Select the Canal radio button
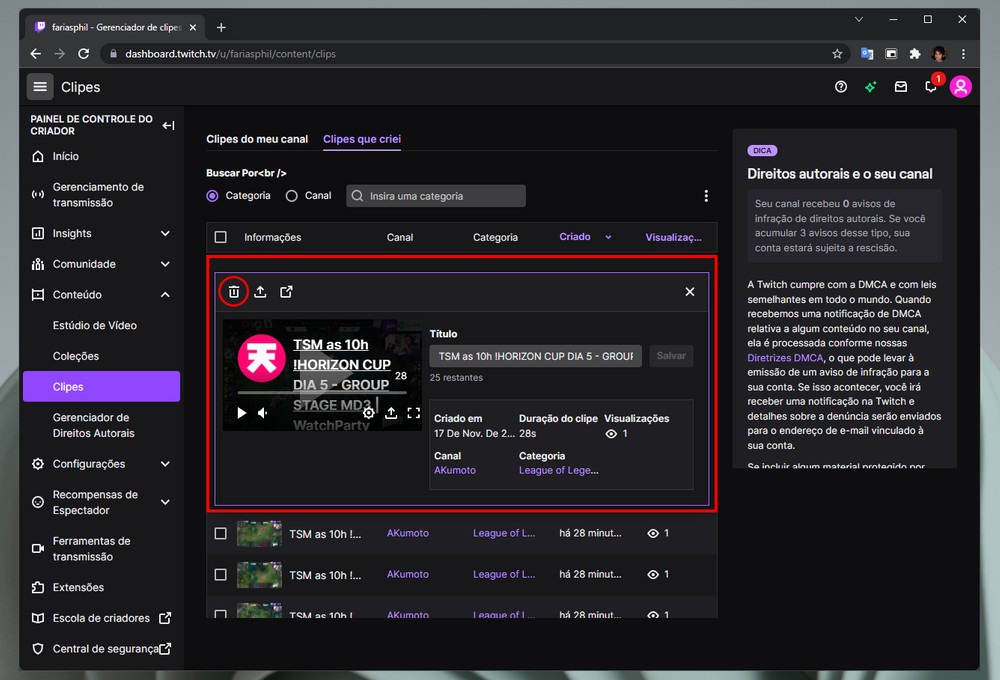 (x=292, y=196)
